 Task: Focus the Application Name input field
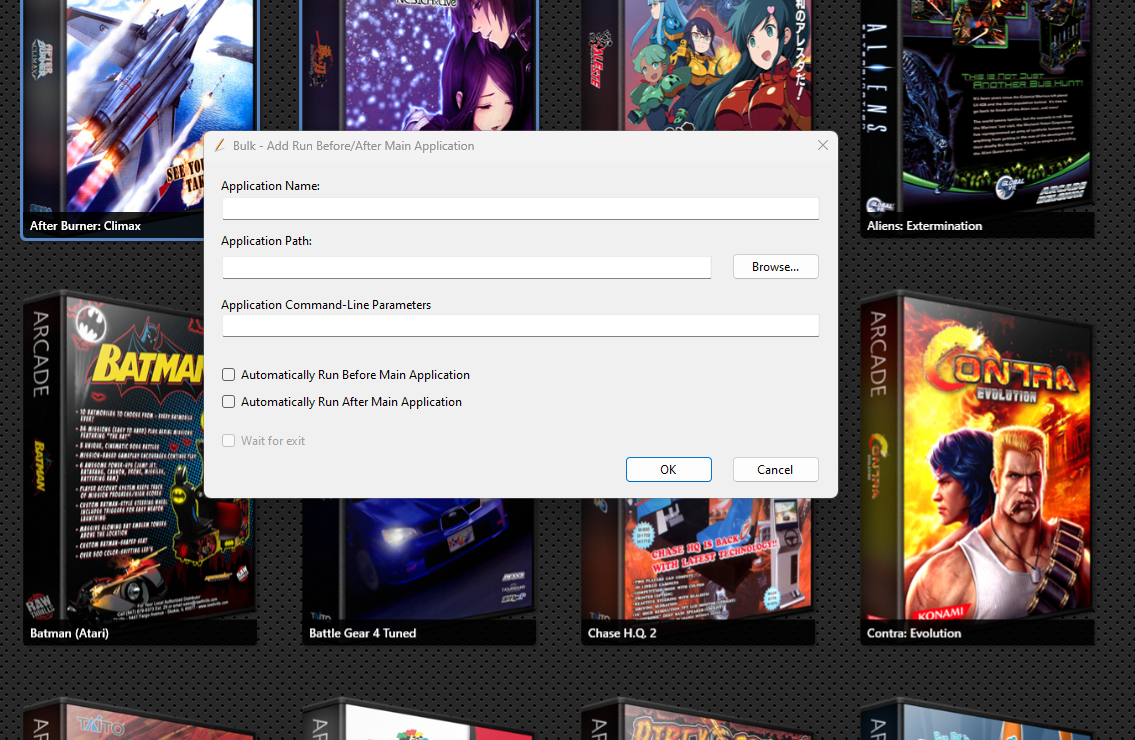520,209
